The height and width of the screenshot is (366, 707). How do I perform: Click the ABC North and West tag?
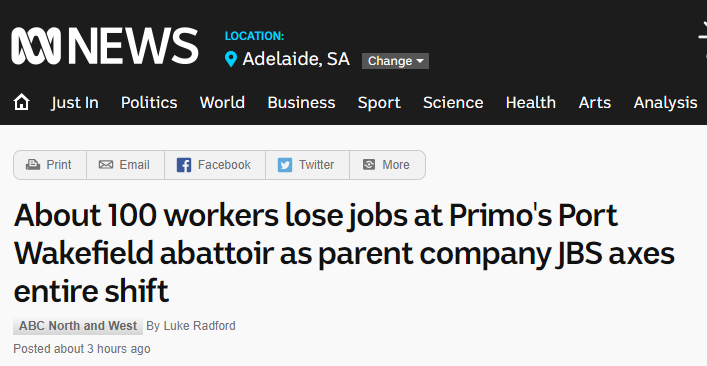pyautogui.click(x=78, y=326)
